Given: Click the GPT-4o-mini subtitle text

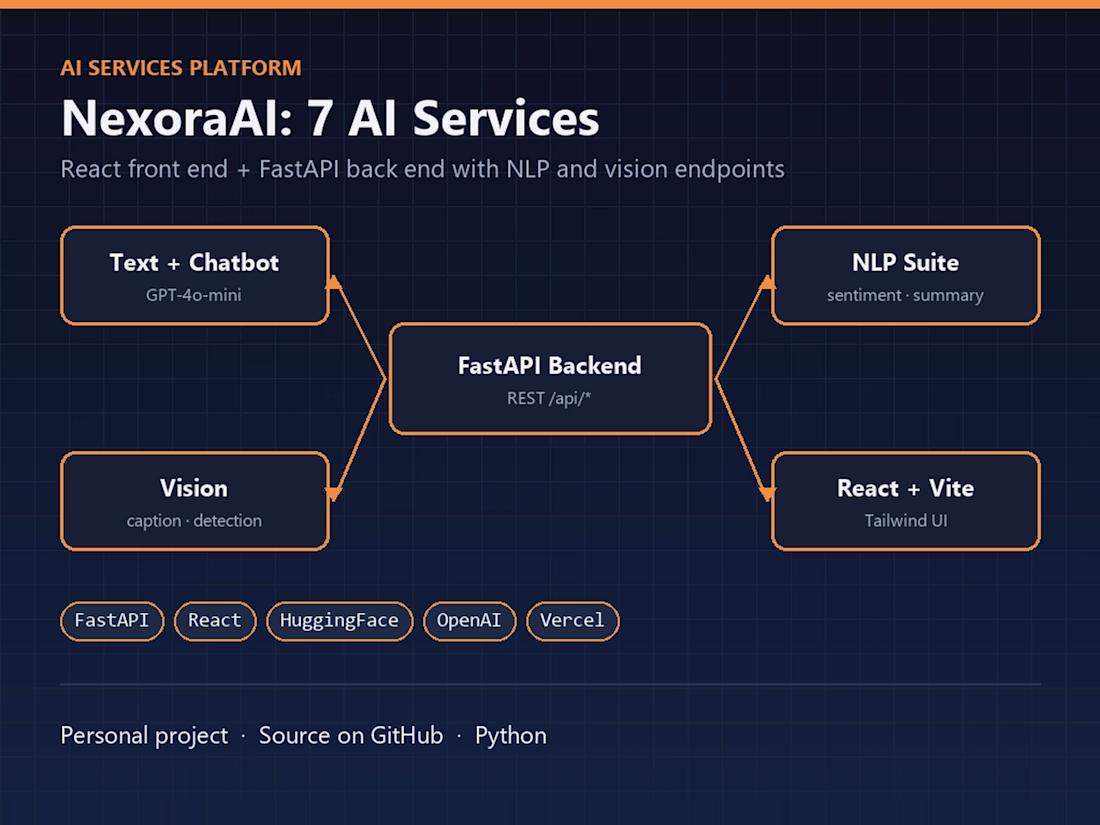Looking at the screenshot, I should (x=194, y=295).
